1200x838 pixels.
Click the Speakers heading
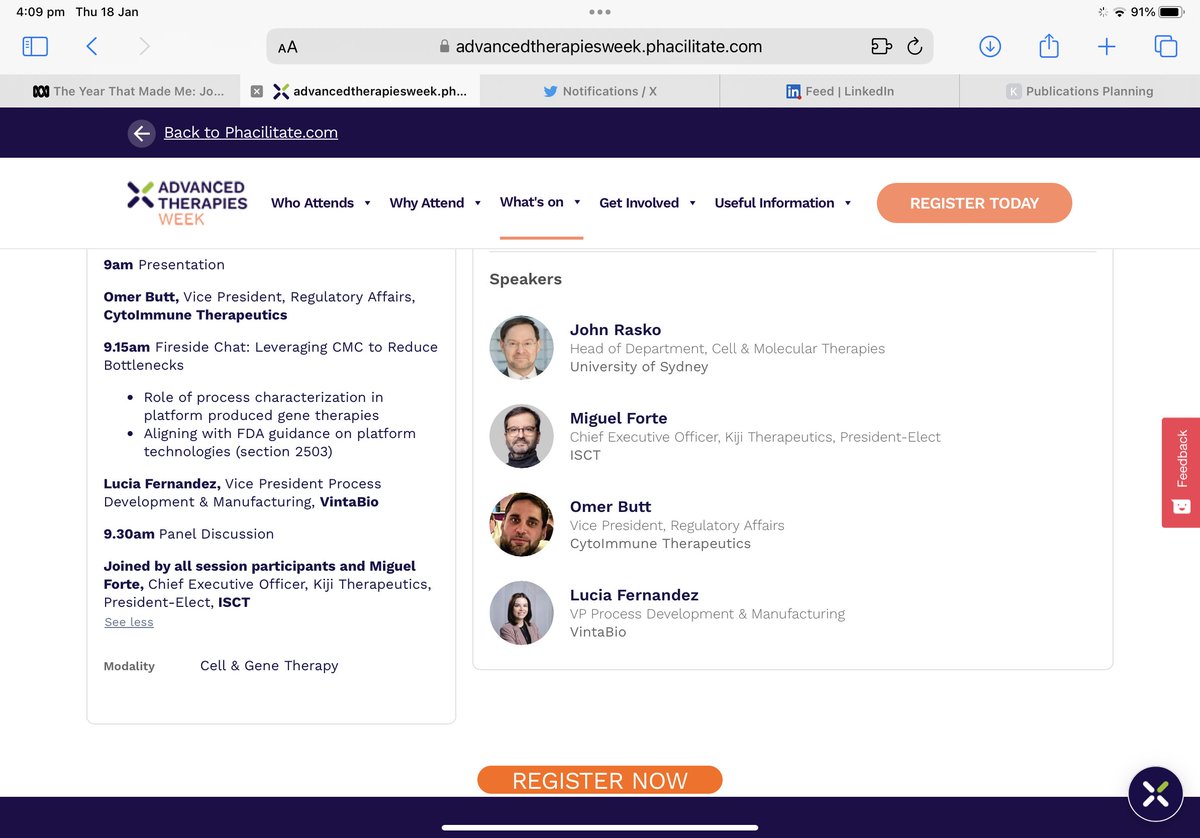point(525,279)
